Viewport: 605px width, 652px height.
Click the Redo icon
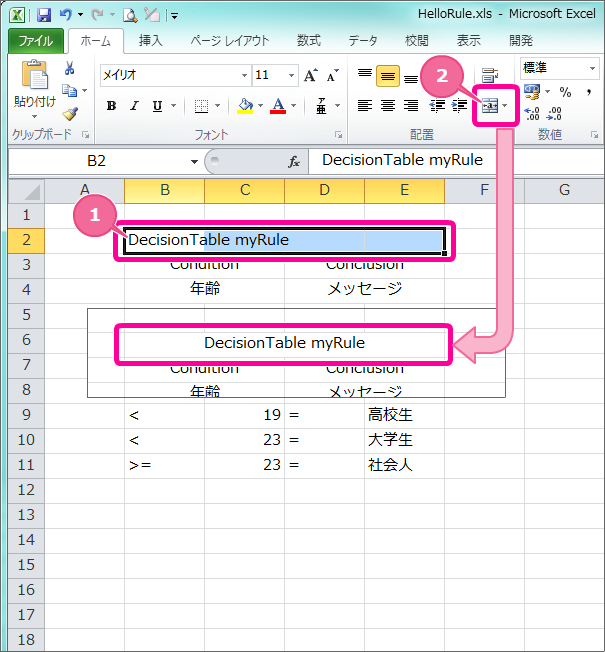click(x=97, y=16)
